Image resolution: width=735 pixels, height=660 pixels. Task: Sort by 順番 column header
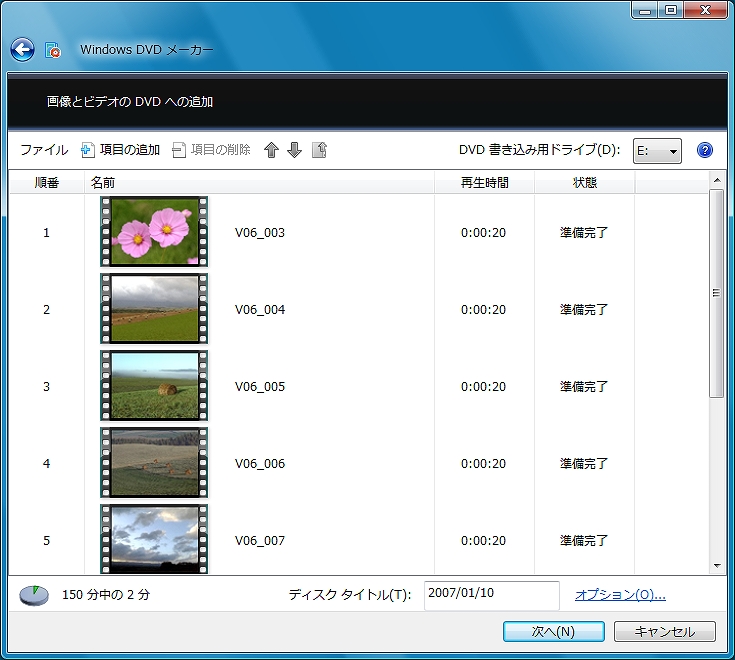coord(47,182)
